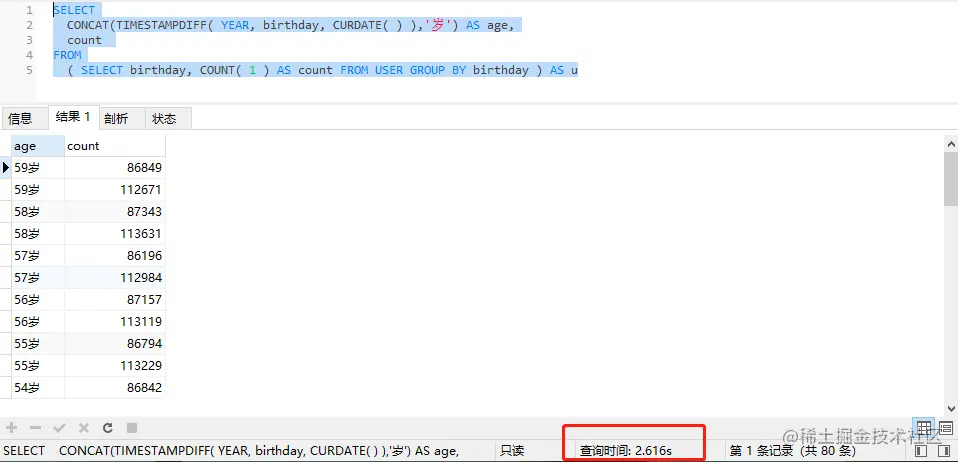958x462 pixels.
Task: Click the 58岁 cell beside 87343
Action: (38, 211)
